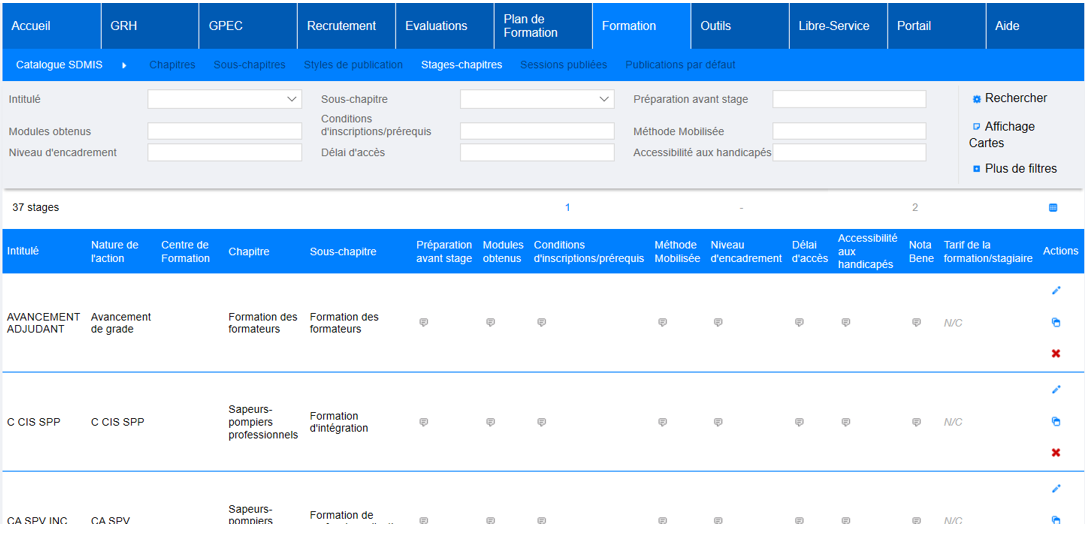Click the Modules obtenus input field
The height and width of the screenshot is (547, 1085).
[225, 131]
